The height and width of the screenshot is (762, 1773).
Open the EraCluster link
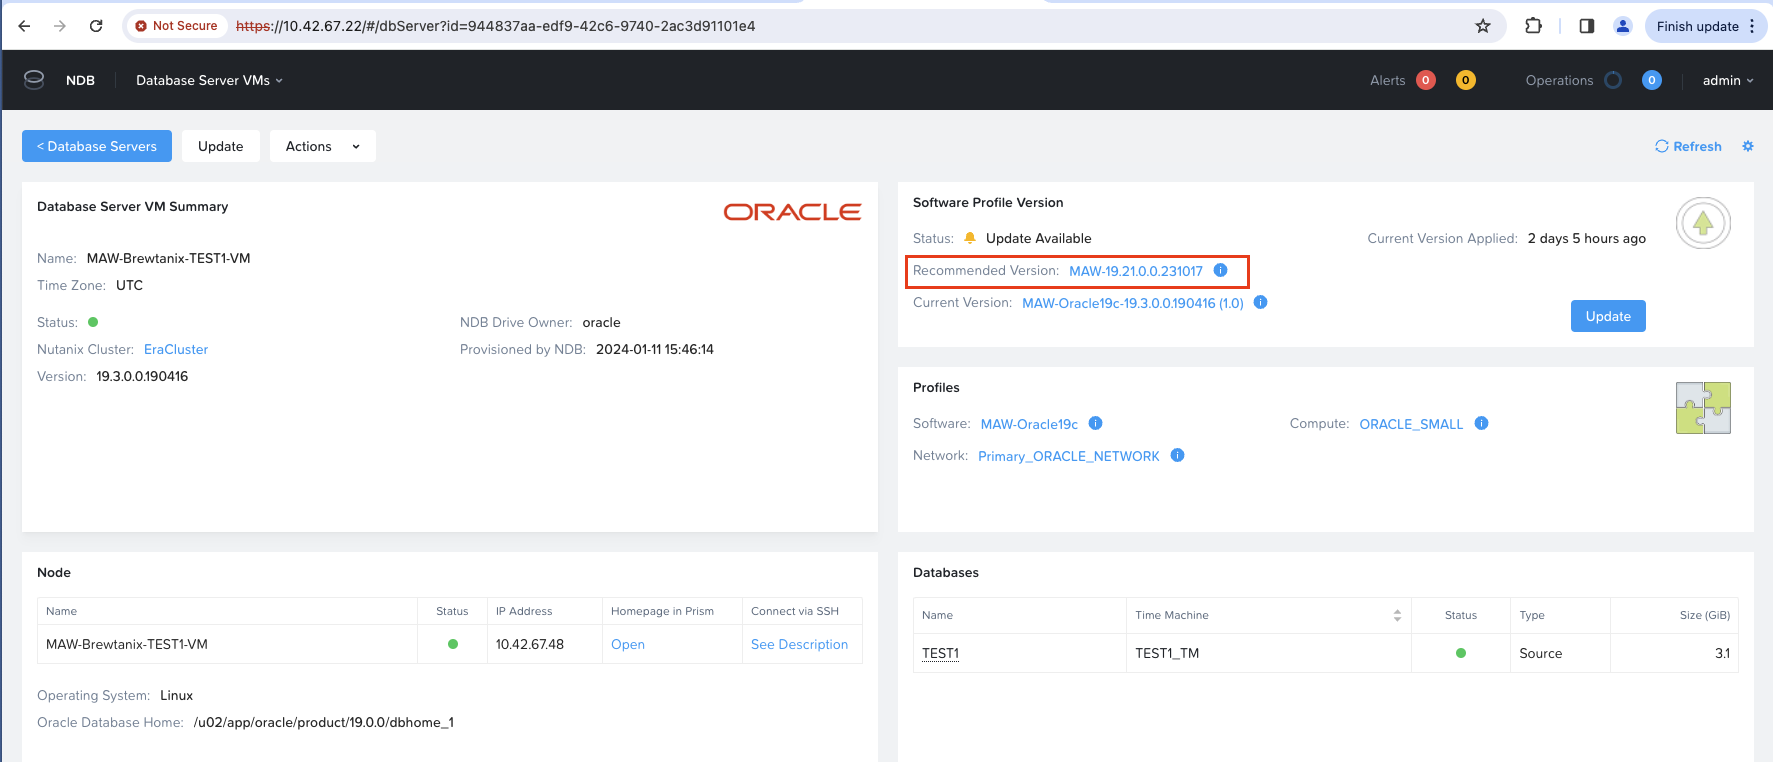pos(176,349)
